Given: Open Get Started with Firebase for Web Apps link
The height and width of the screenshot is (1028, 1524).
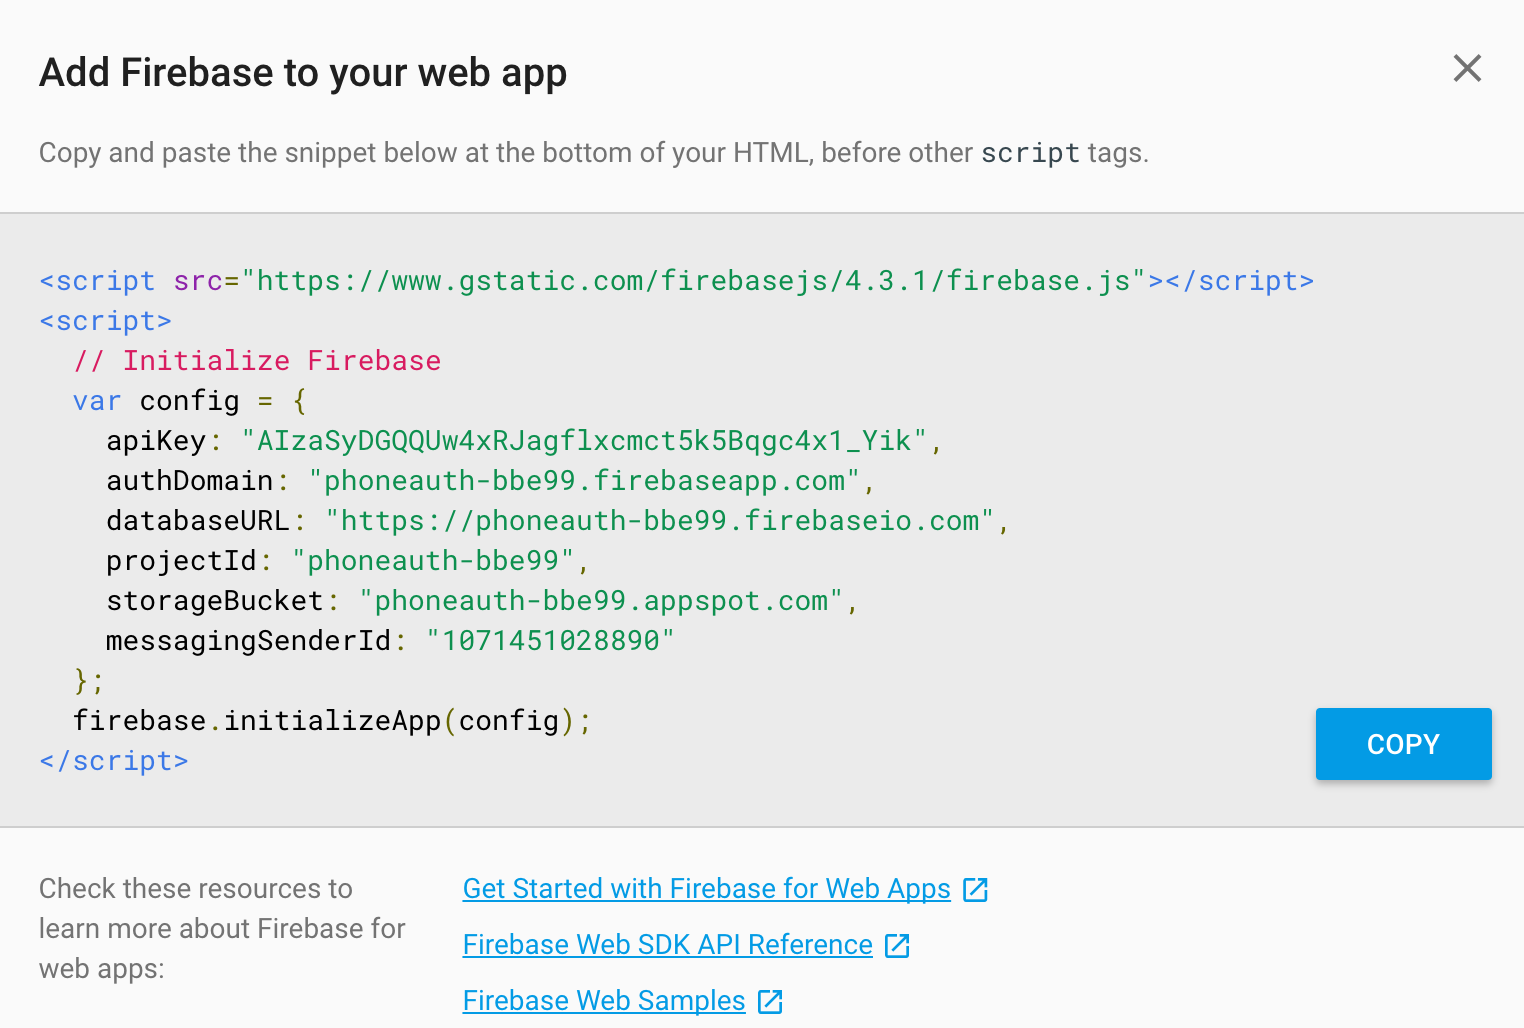Looking at the screenshot, I should [x=706, y=889].
